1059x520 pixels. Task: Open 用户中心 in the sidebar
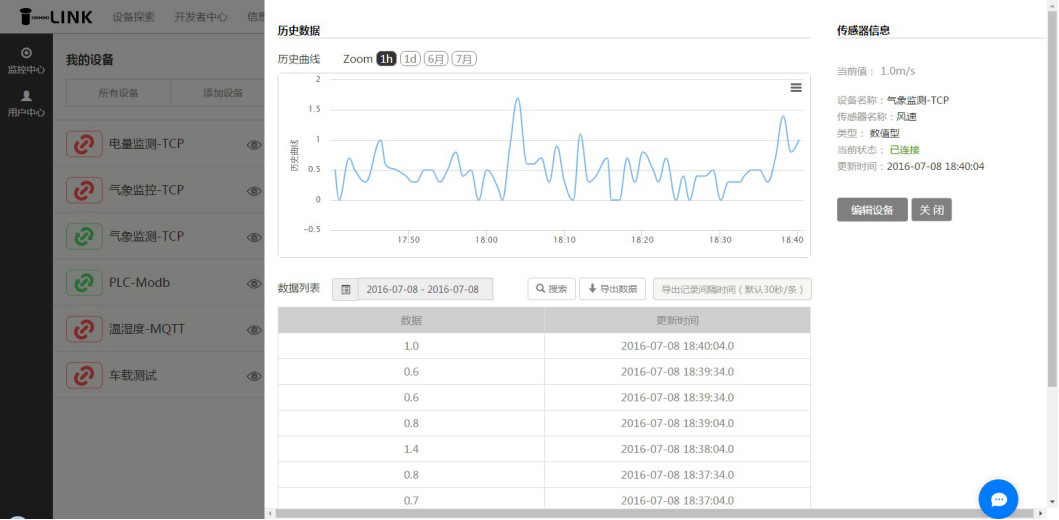26,103
